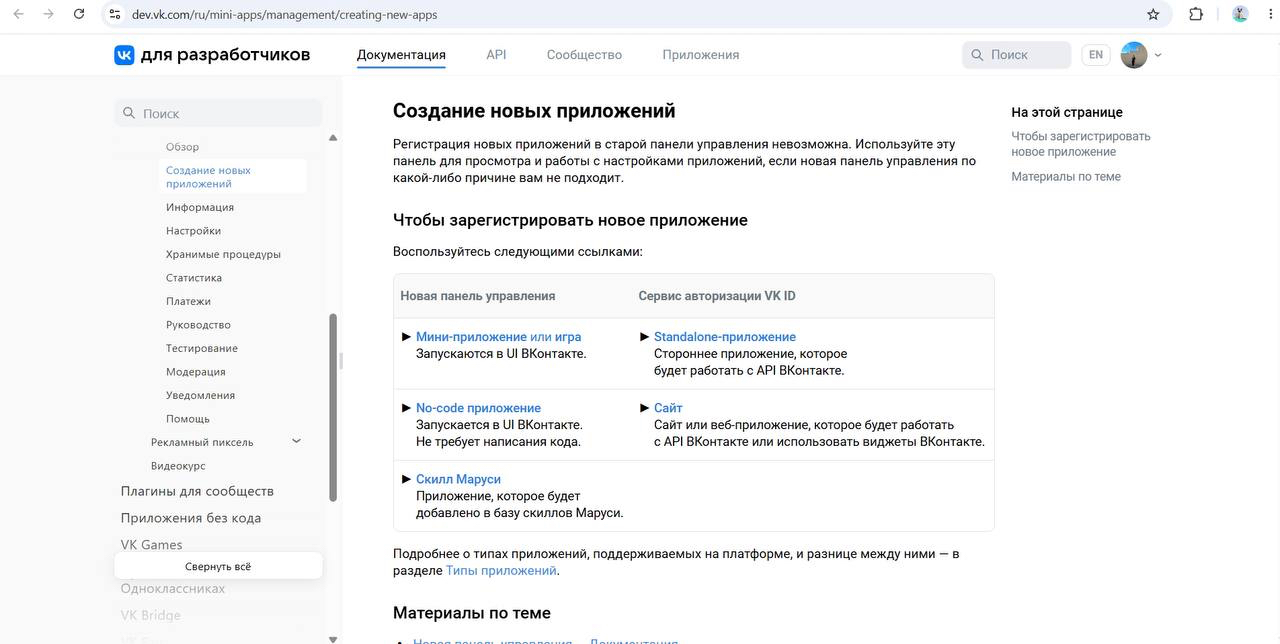Image resolution: width=1280 pixels, height=644 pixels.
Task: Open the API tab
Action: point(496,55)
